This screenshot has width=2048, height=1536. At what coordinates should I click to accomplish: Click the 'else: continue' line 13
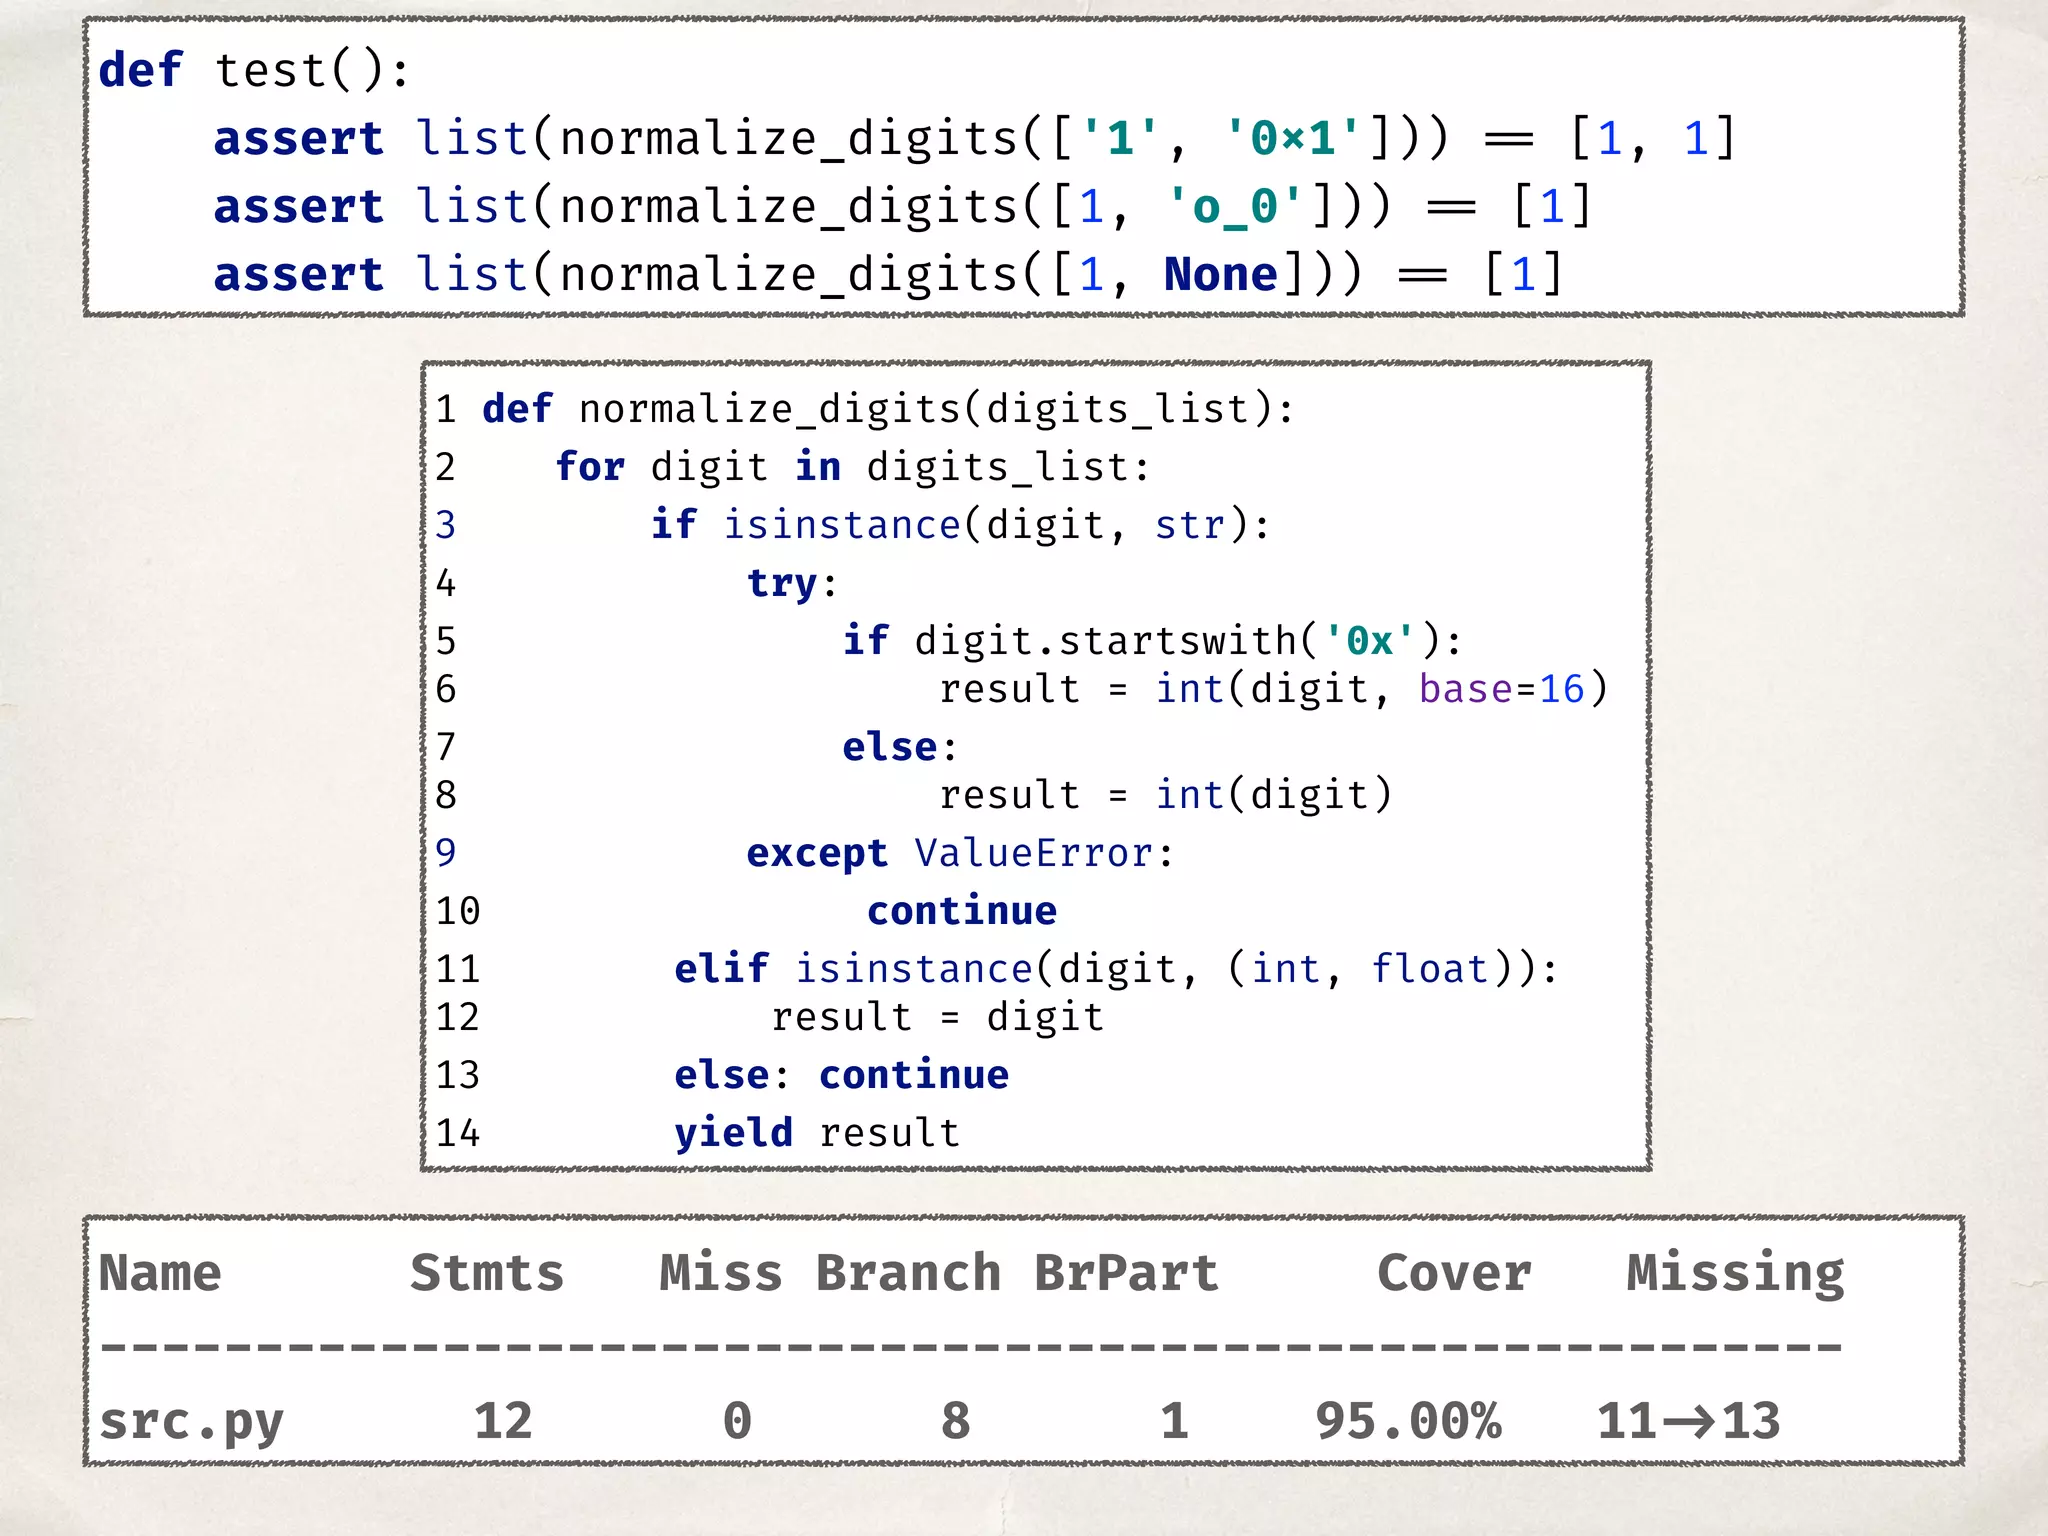click(x=842, y=1075)
